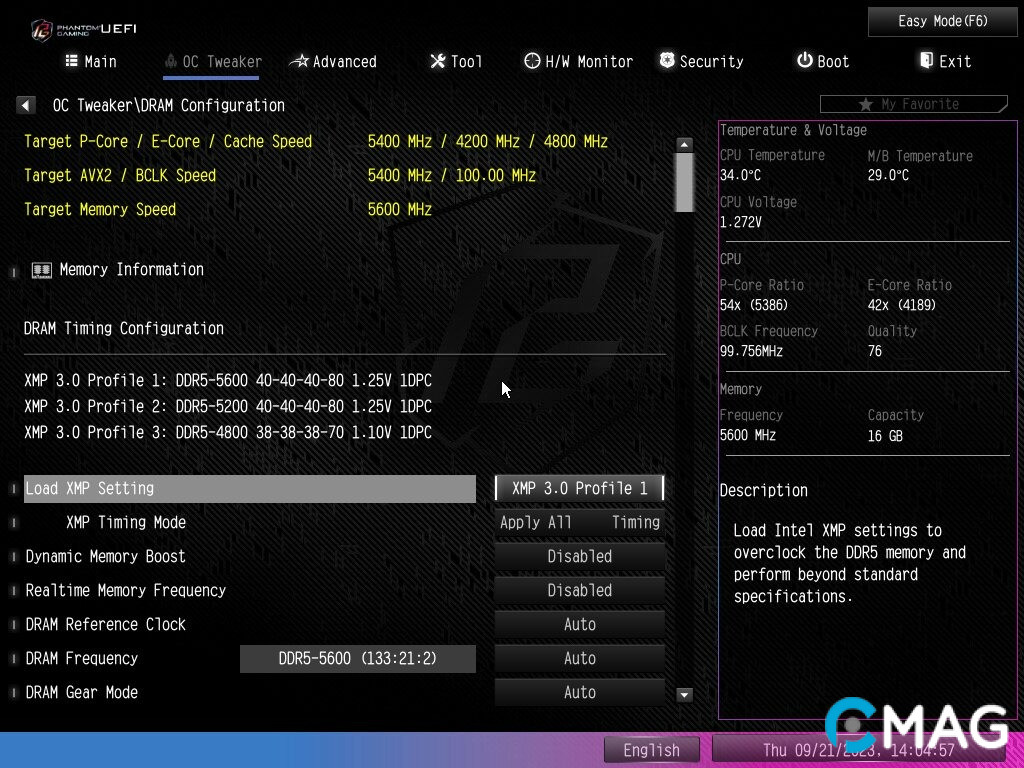Change DRAM Reference Clock from Auto
The image size is (1024, 768).
click(579, 624)
